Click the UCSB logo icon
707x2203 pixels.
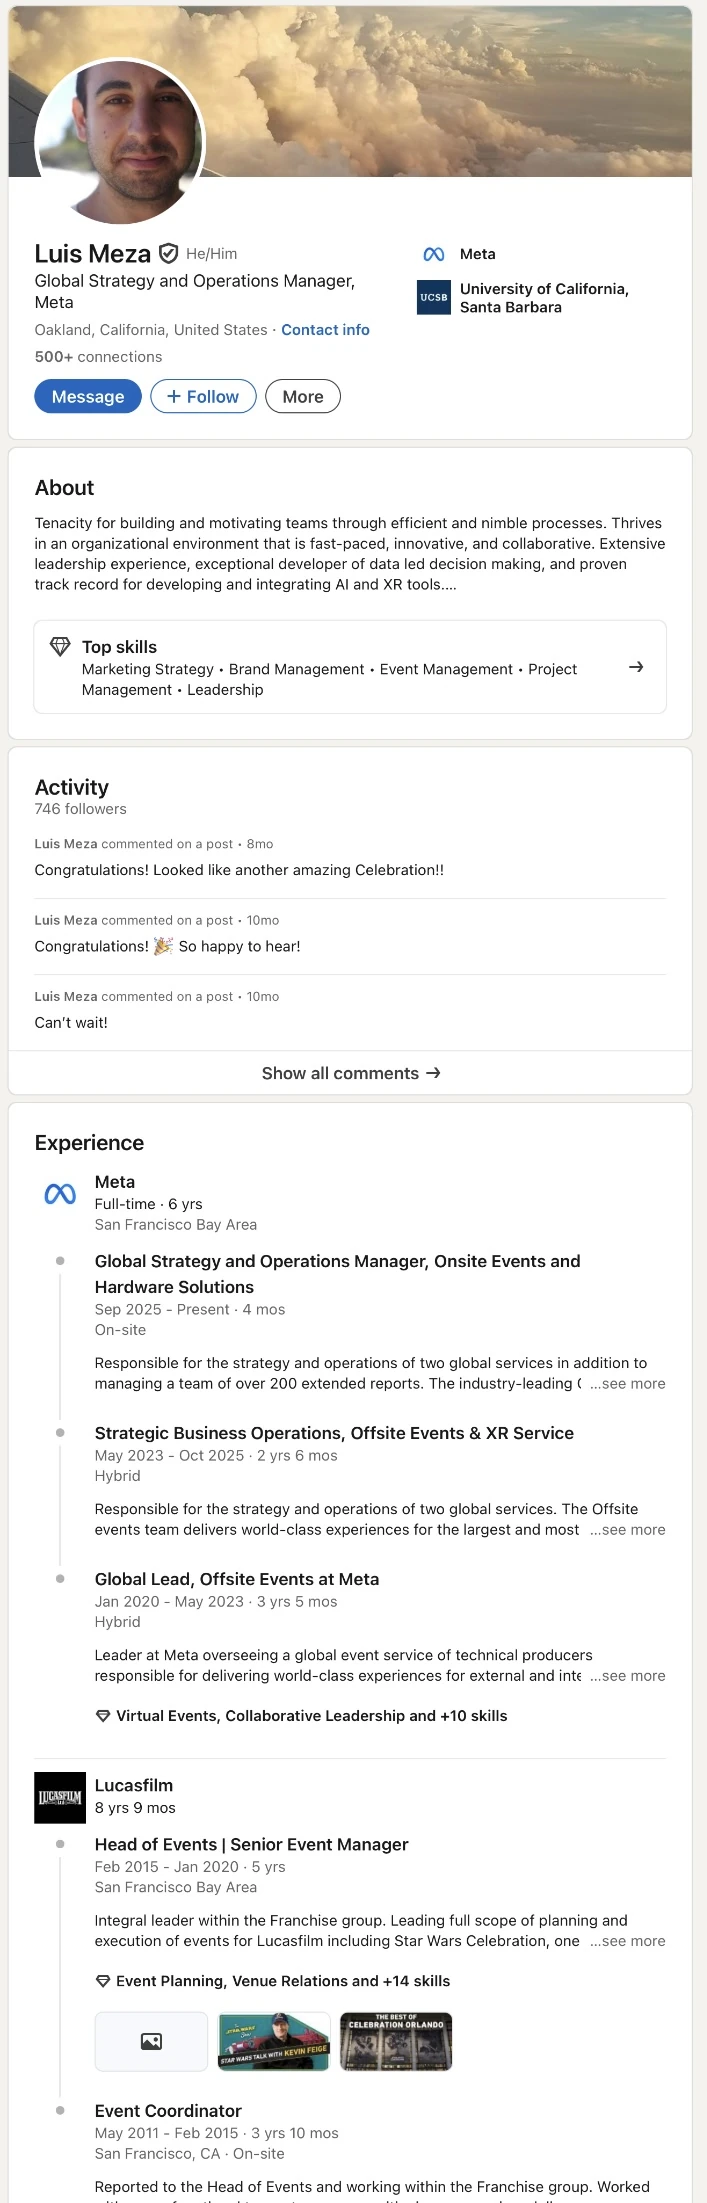pos(434,297)
